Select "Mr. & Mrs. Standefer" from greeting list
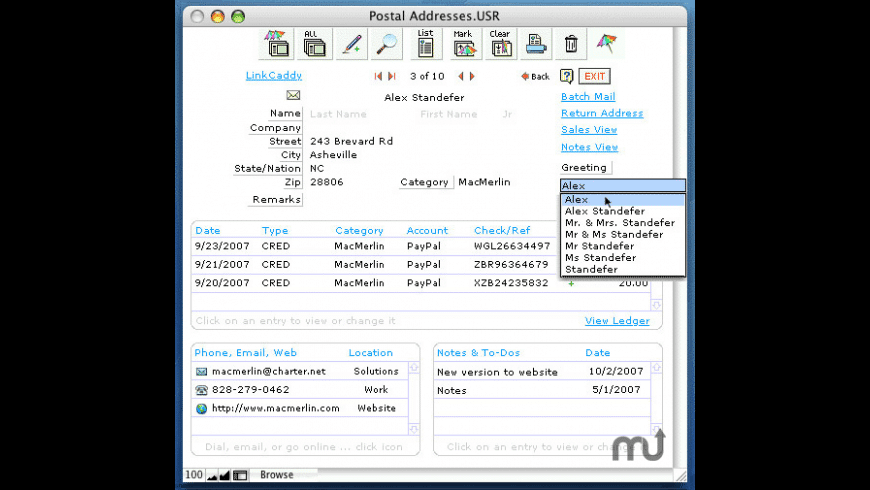870x490 pixels. [619, 223]
